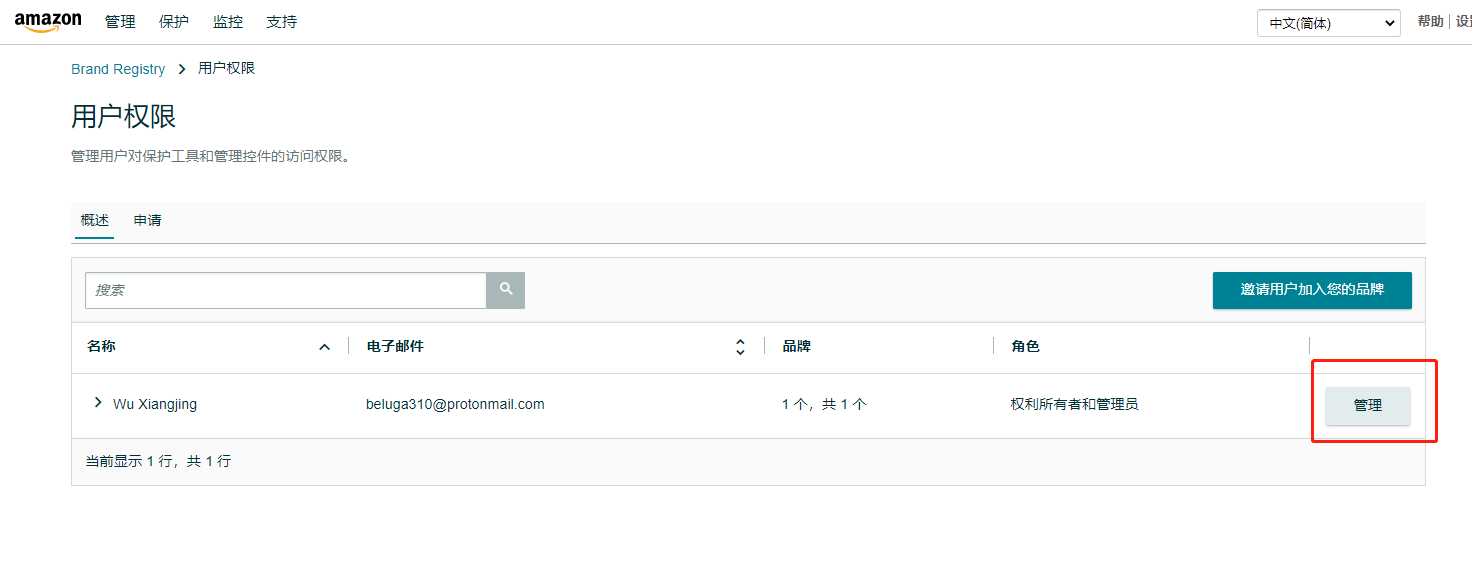This screenshot has height=566, width=1472.
Task: Click the search magnifier icon button
Action: pos(506,290)
